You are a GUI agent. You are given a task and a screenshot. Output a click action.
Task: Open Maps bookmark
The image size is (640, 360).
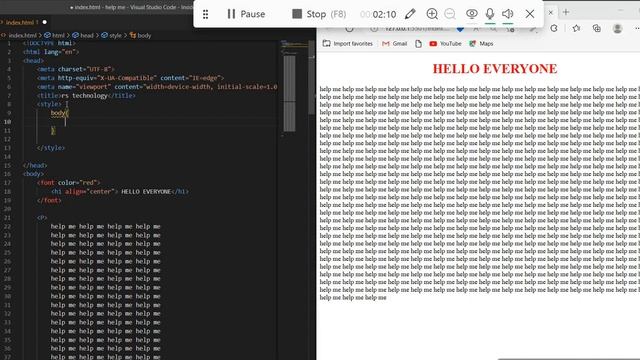pos(481,44)
